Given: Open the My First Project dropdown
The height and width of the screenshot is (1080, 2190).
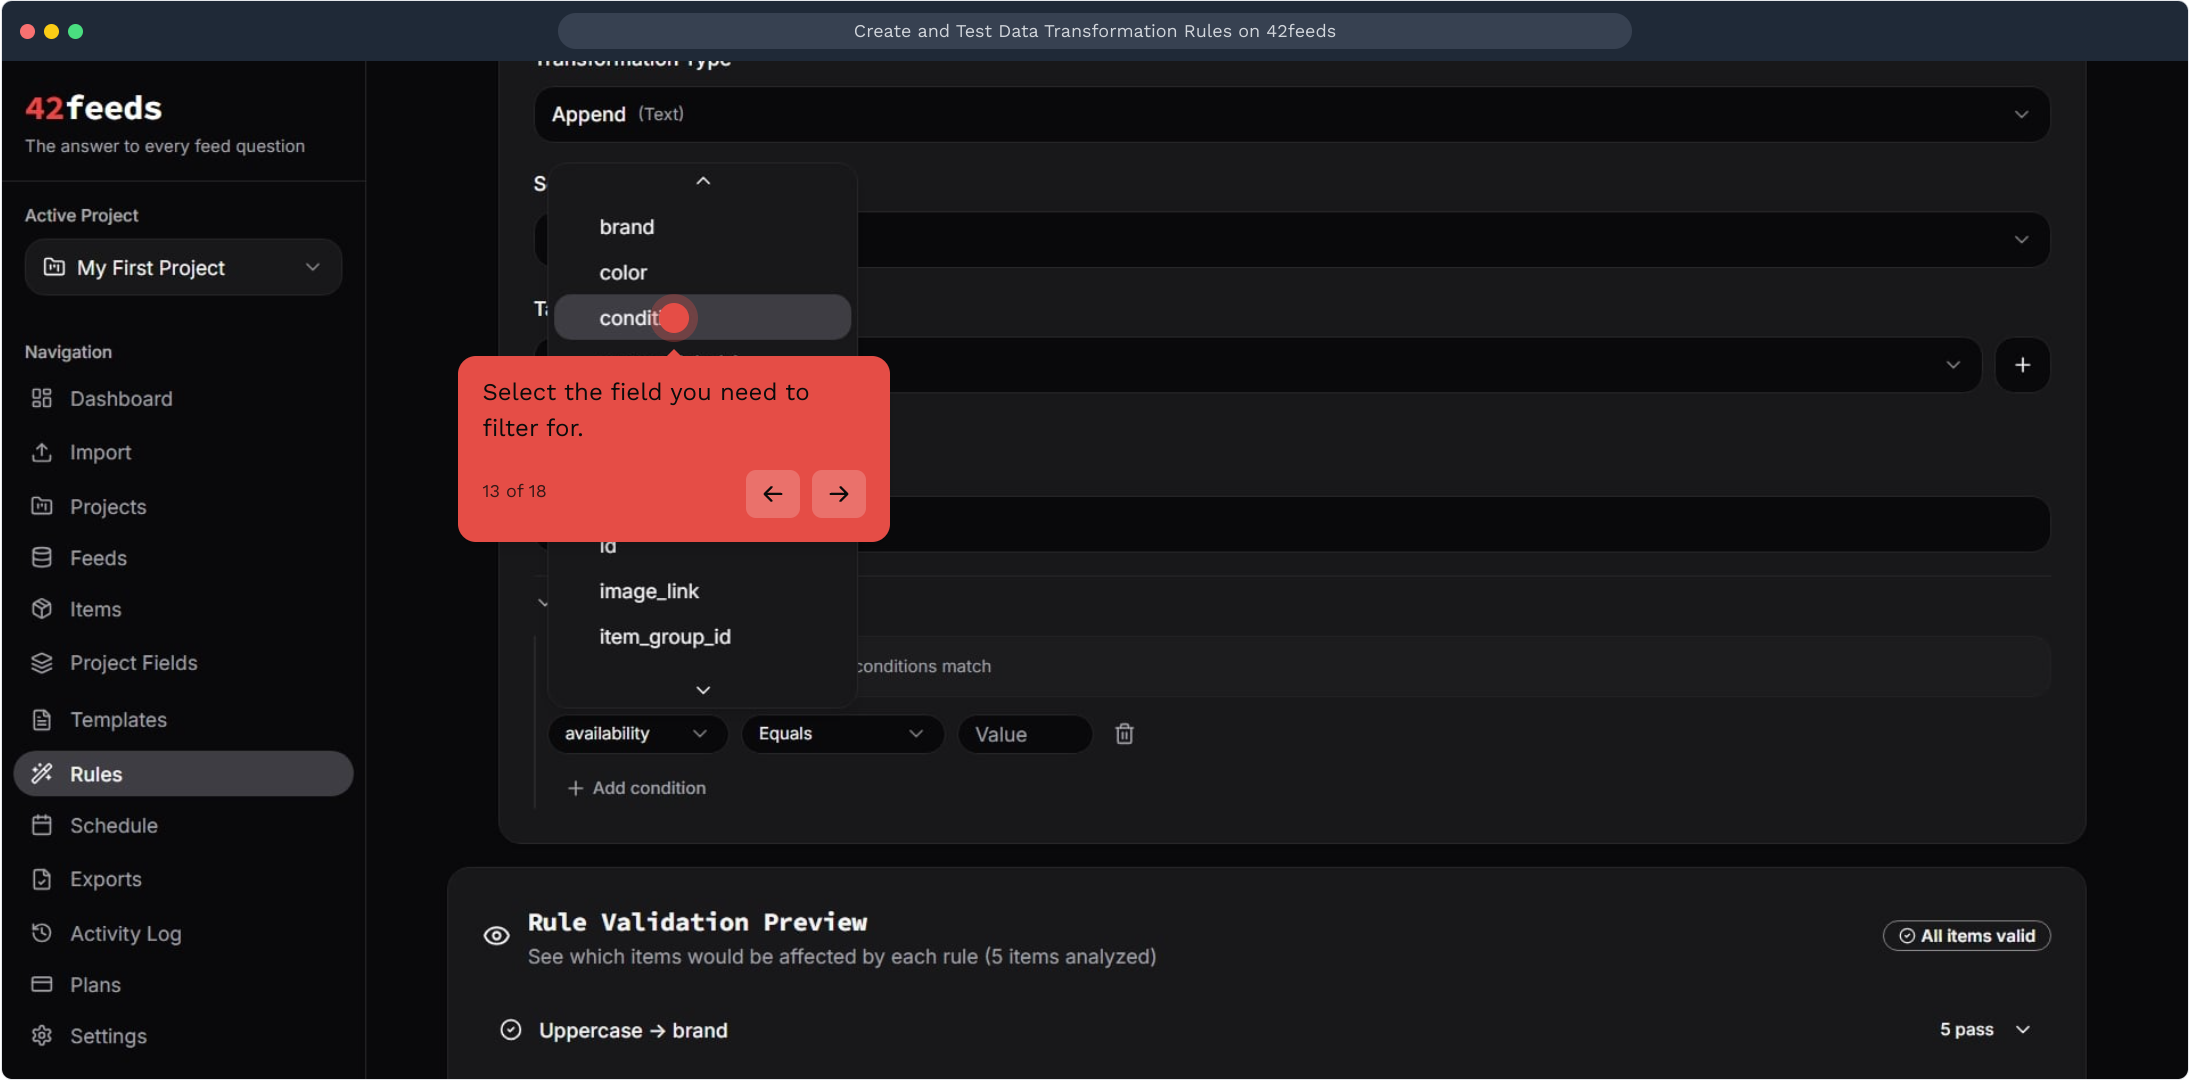Looking at the screenshot, I should pos(183,267).
